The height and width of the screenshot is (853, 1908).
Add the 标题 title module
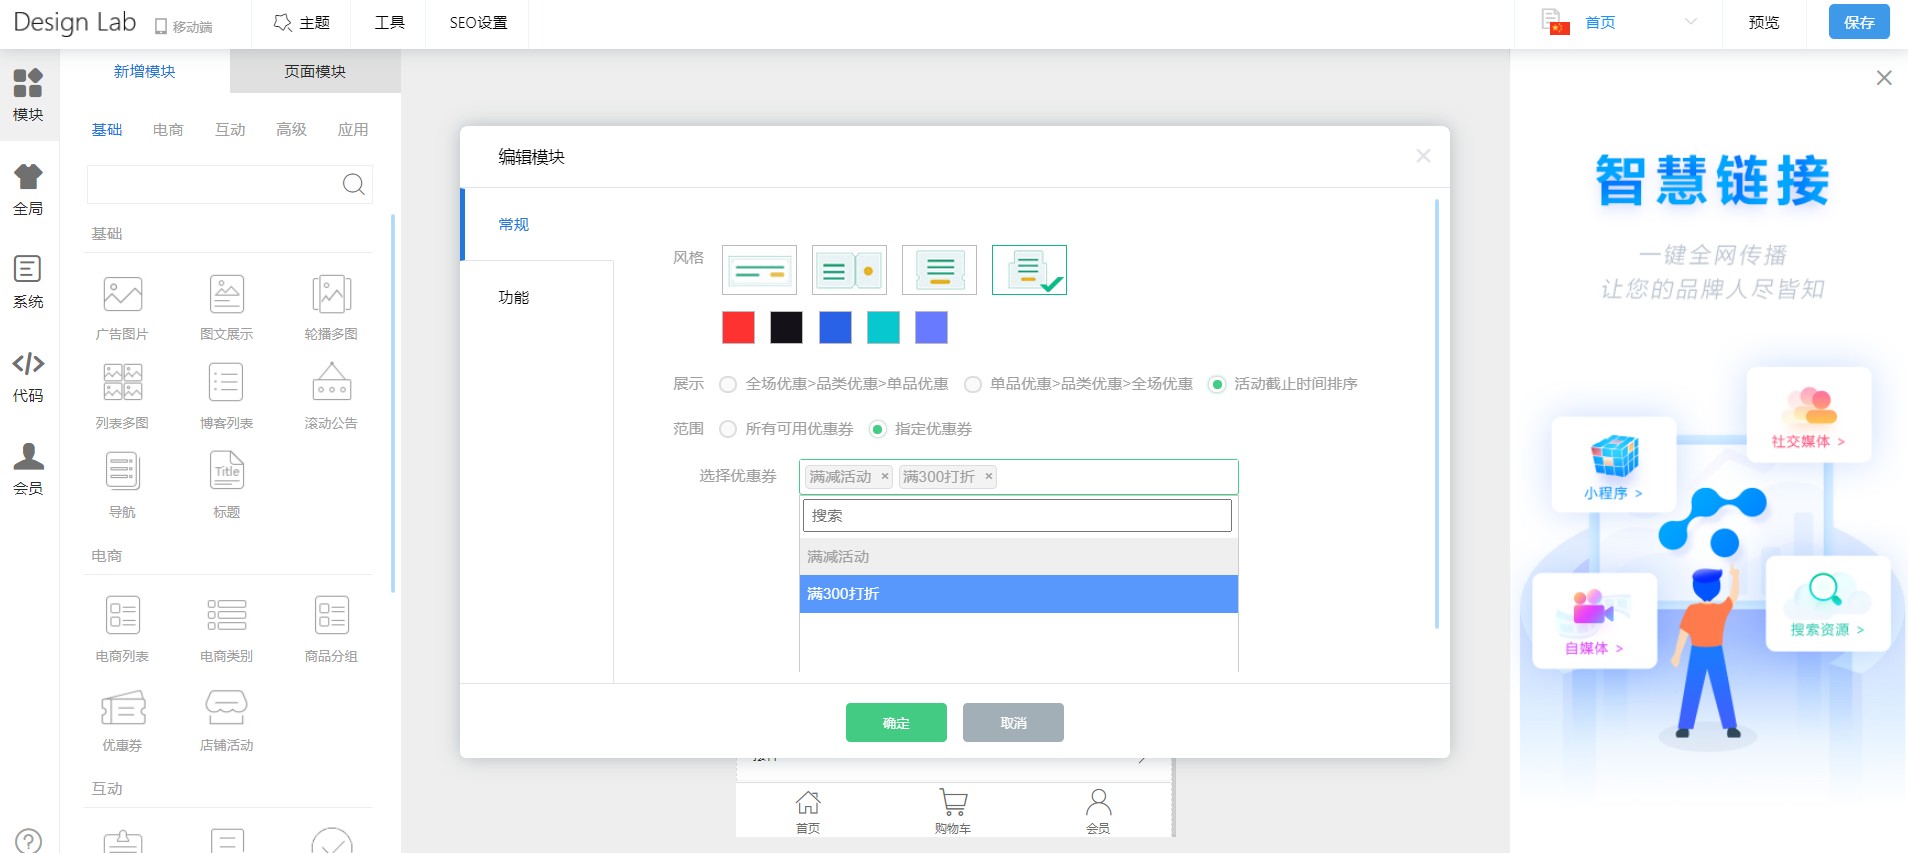[227, 485]
